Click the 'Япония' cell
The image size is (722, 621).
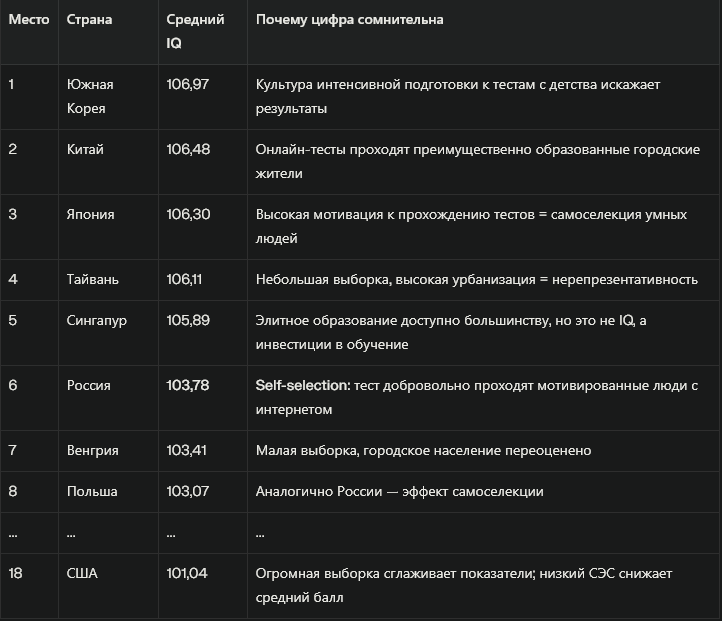90,214
